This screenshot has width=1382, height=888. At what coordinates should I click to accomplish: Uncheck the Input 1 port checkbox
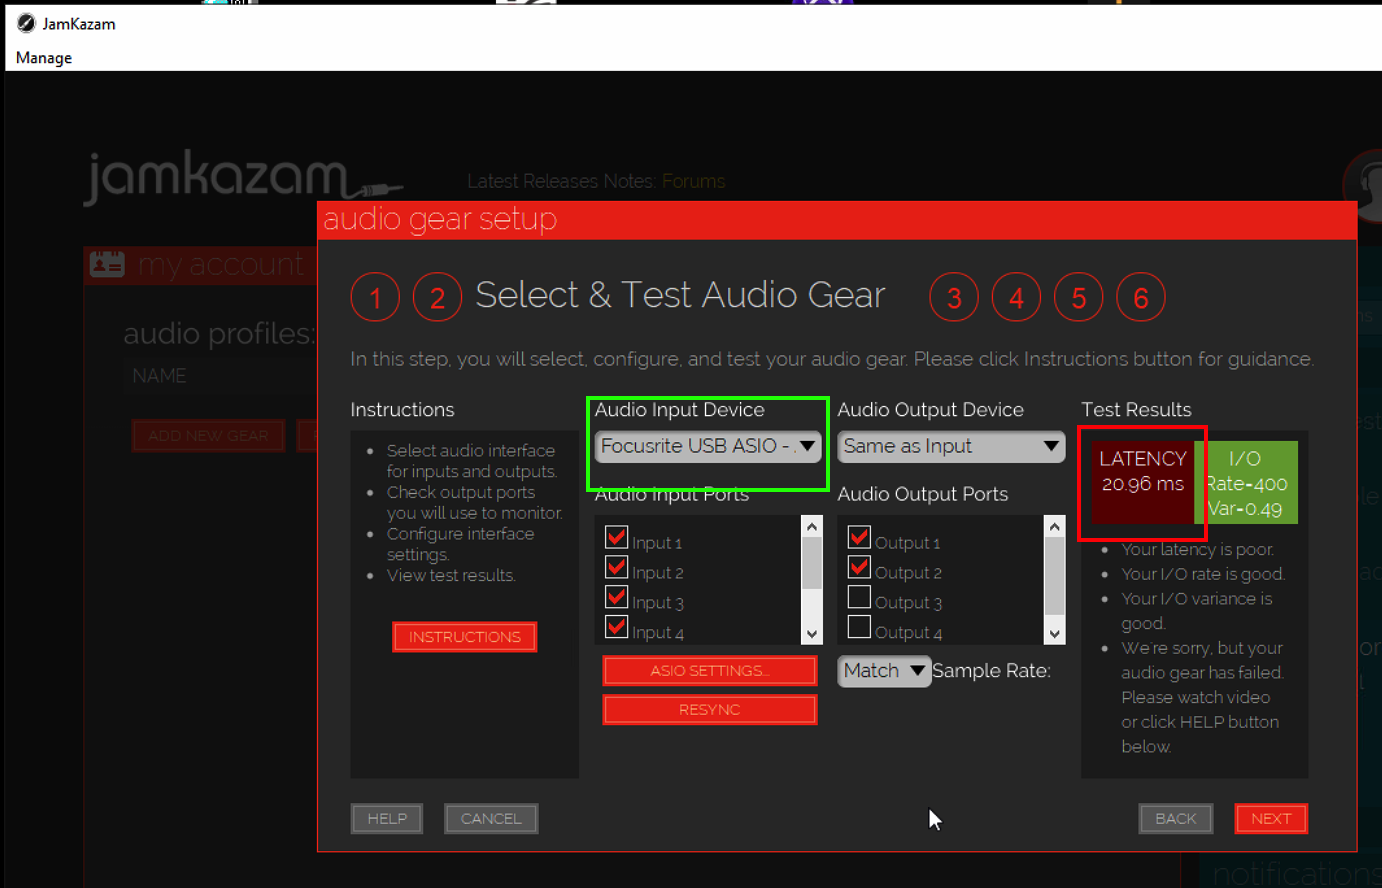[x=617, y=538]
